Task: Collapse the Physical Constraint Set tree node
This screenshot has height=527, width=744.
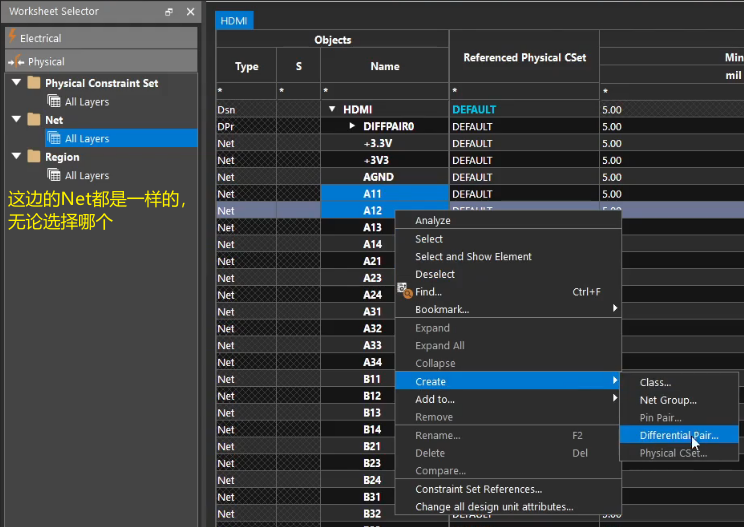Action: [16, 83]
